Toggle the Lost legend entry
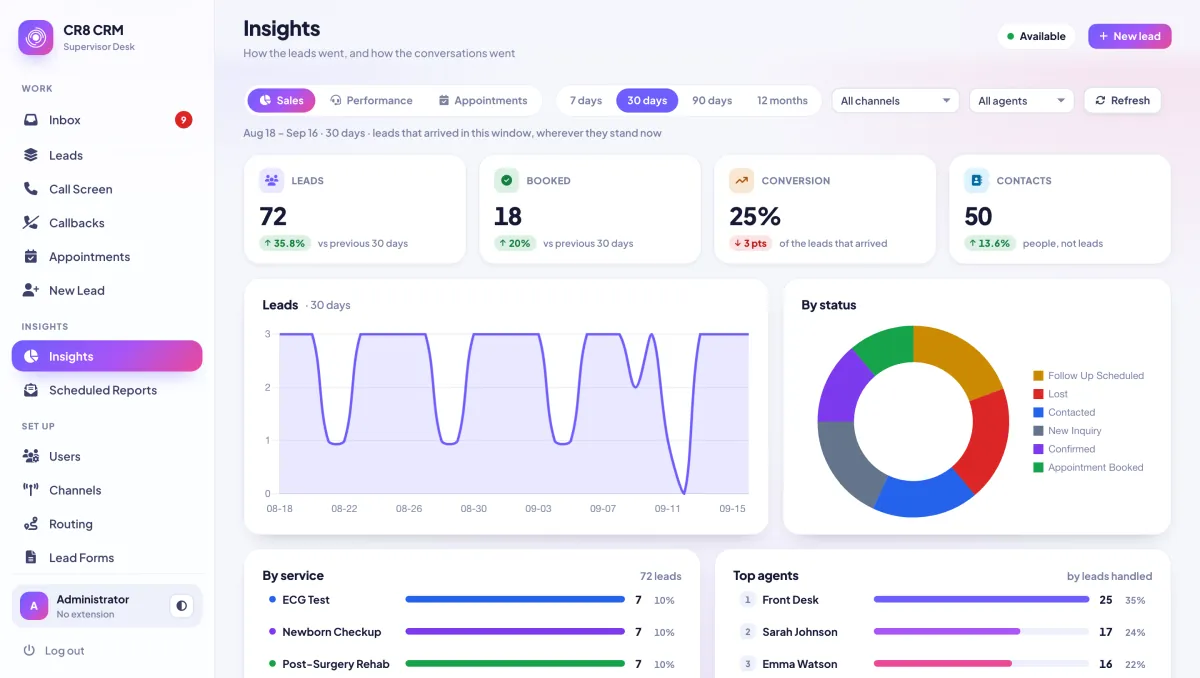The height and width of the screenshot is (678, 1200). pos(1050,394)
